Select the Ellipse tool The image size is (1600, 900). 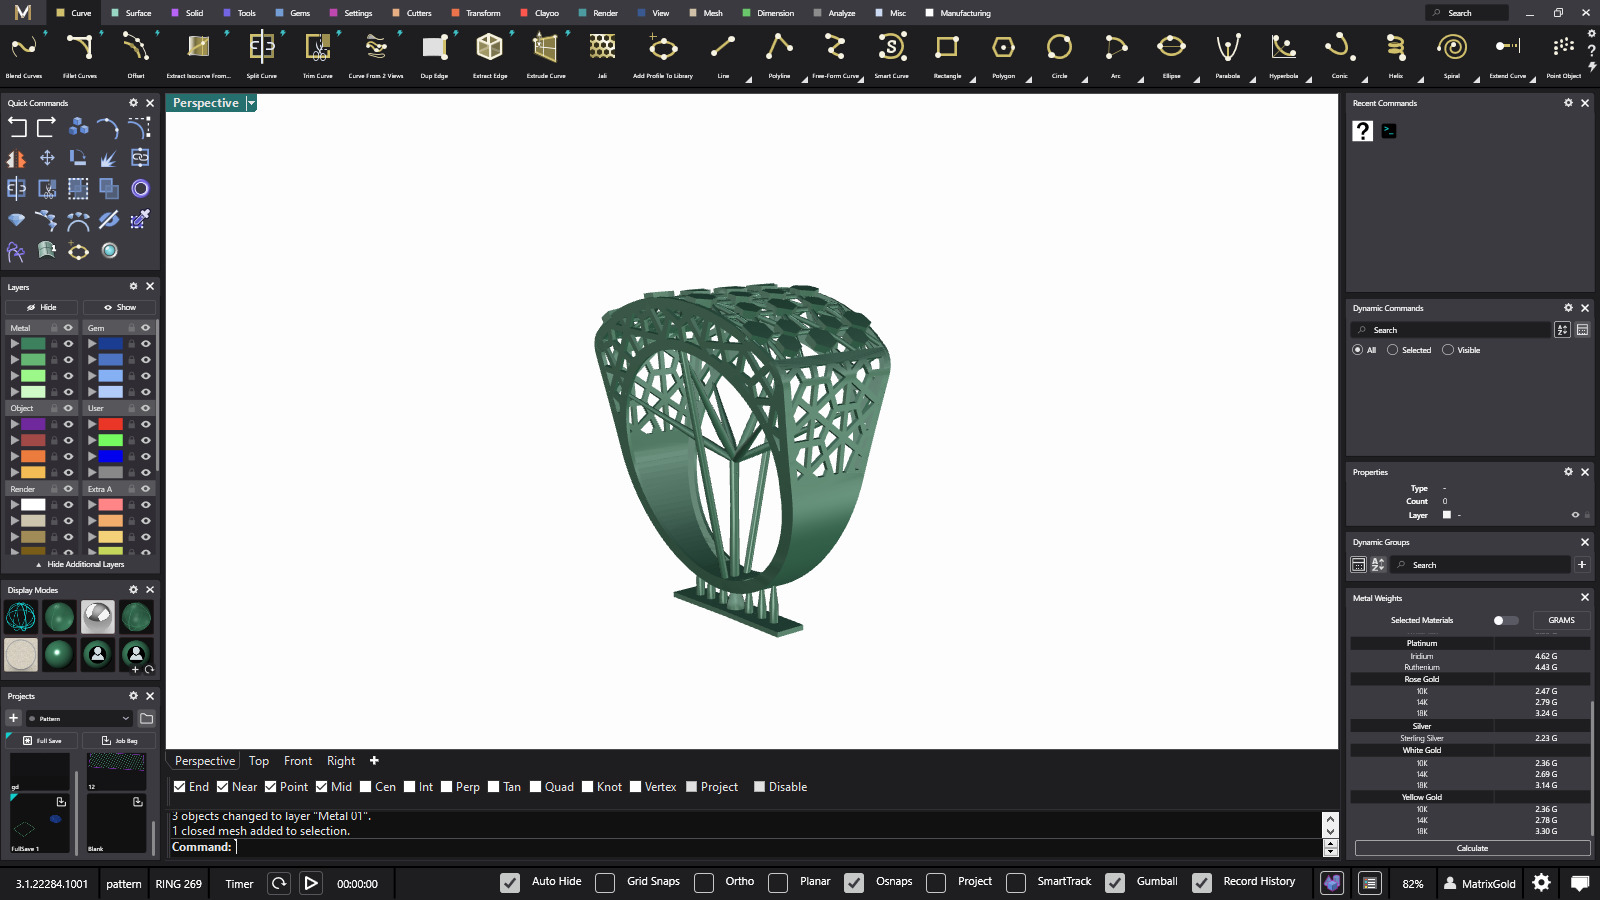coord(1171,53)
